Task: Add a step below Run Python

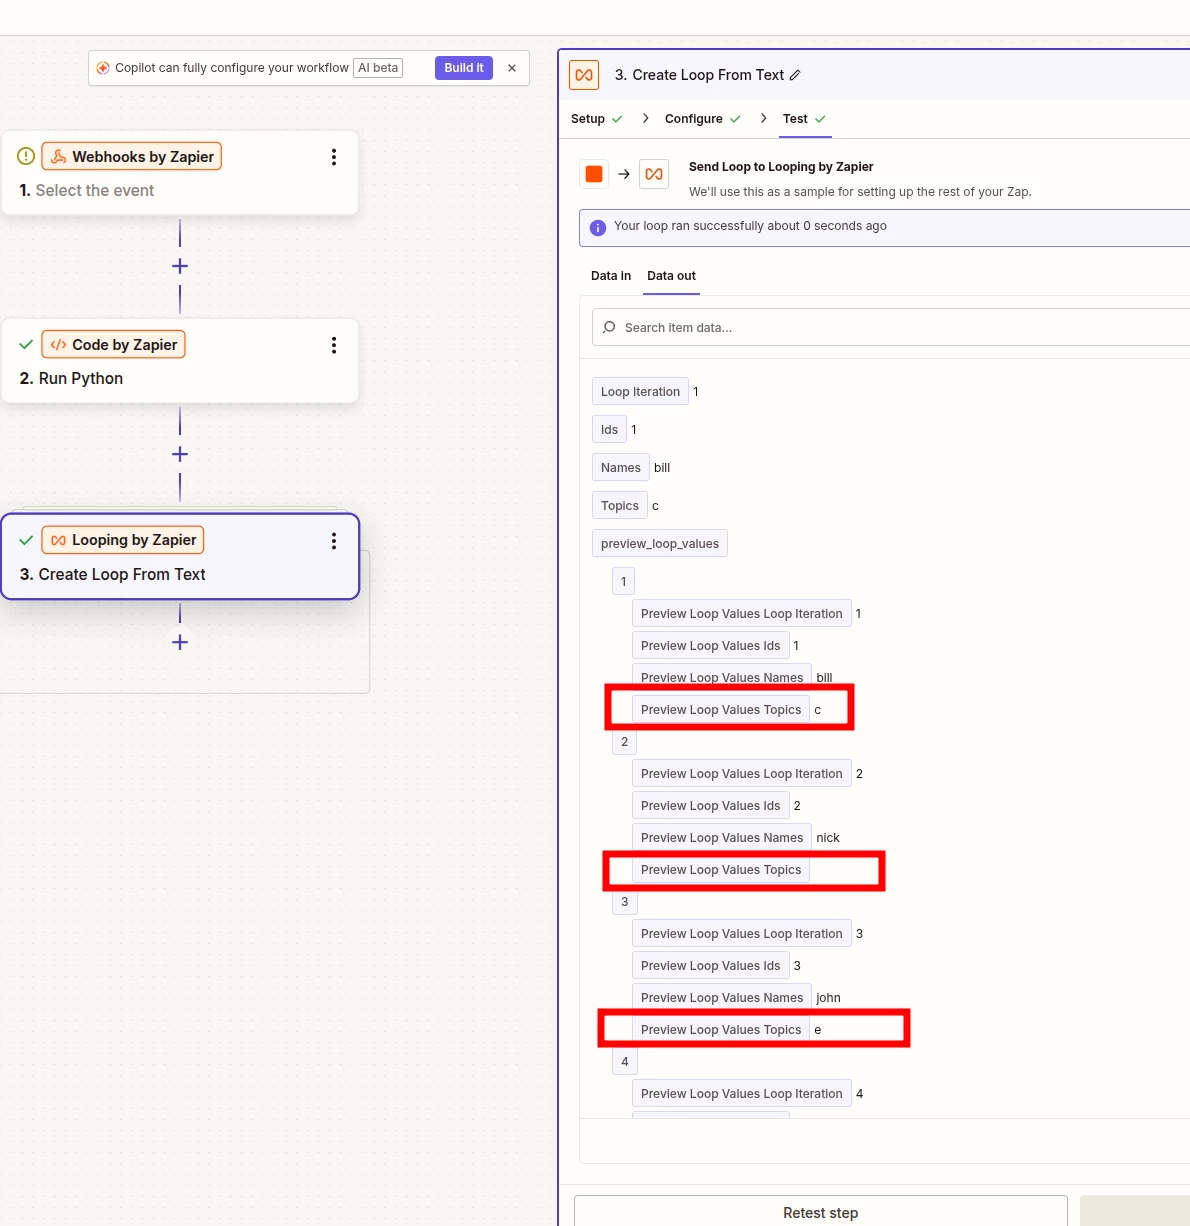Action: 180,454
